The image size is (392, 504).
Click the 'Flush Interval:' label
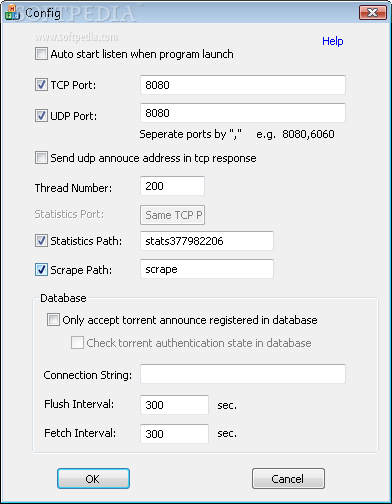79,404
